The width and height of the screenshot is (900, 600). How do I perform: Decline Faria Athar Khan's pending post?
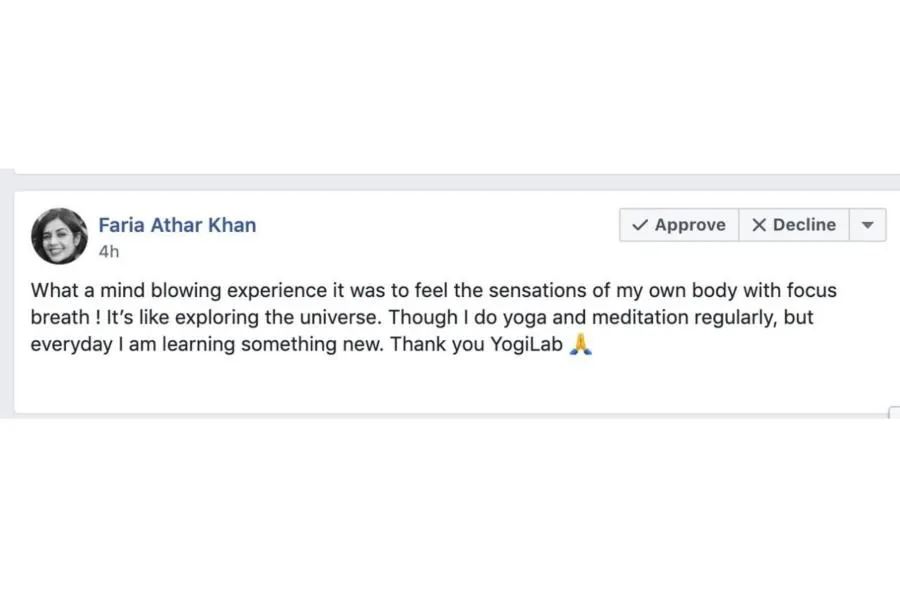click(794, 225)
